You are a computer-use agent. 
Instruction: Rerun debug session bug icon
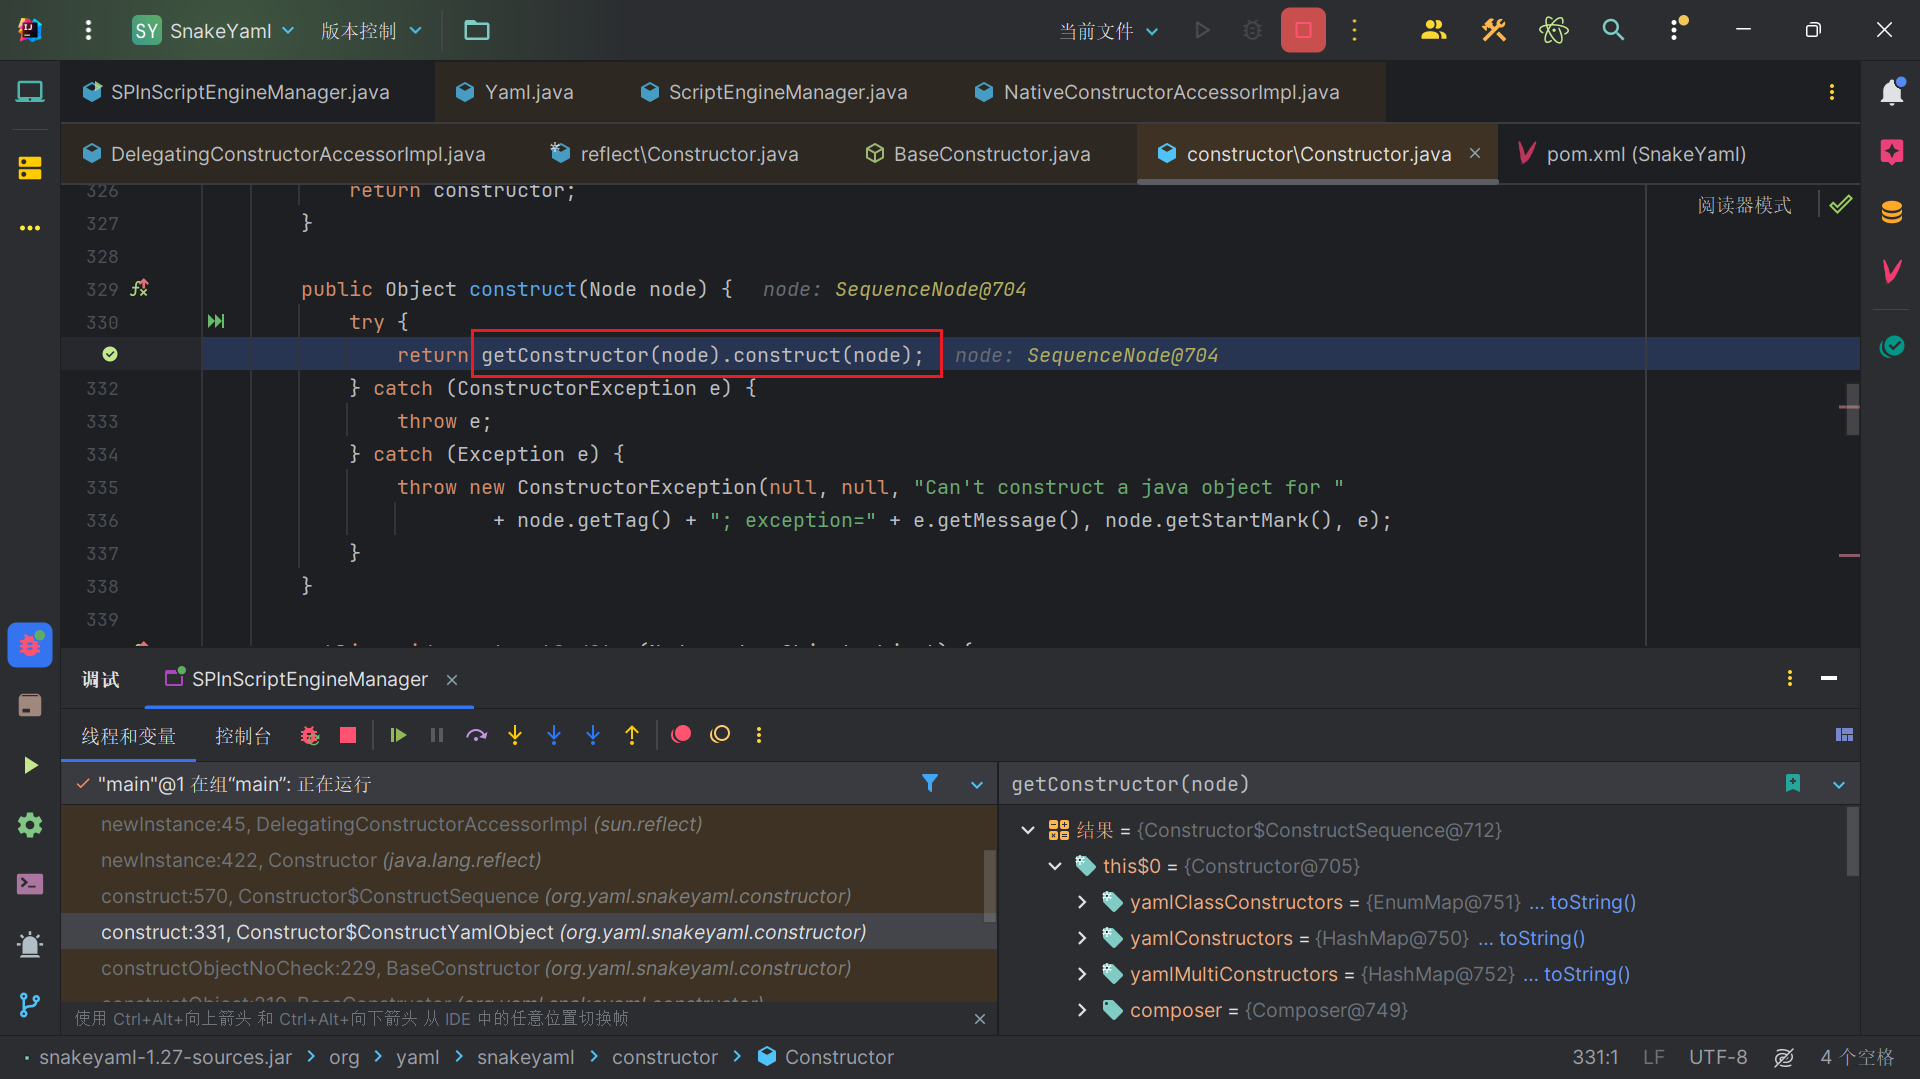coord(310,735)
